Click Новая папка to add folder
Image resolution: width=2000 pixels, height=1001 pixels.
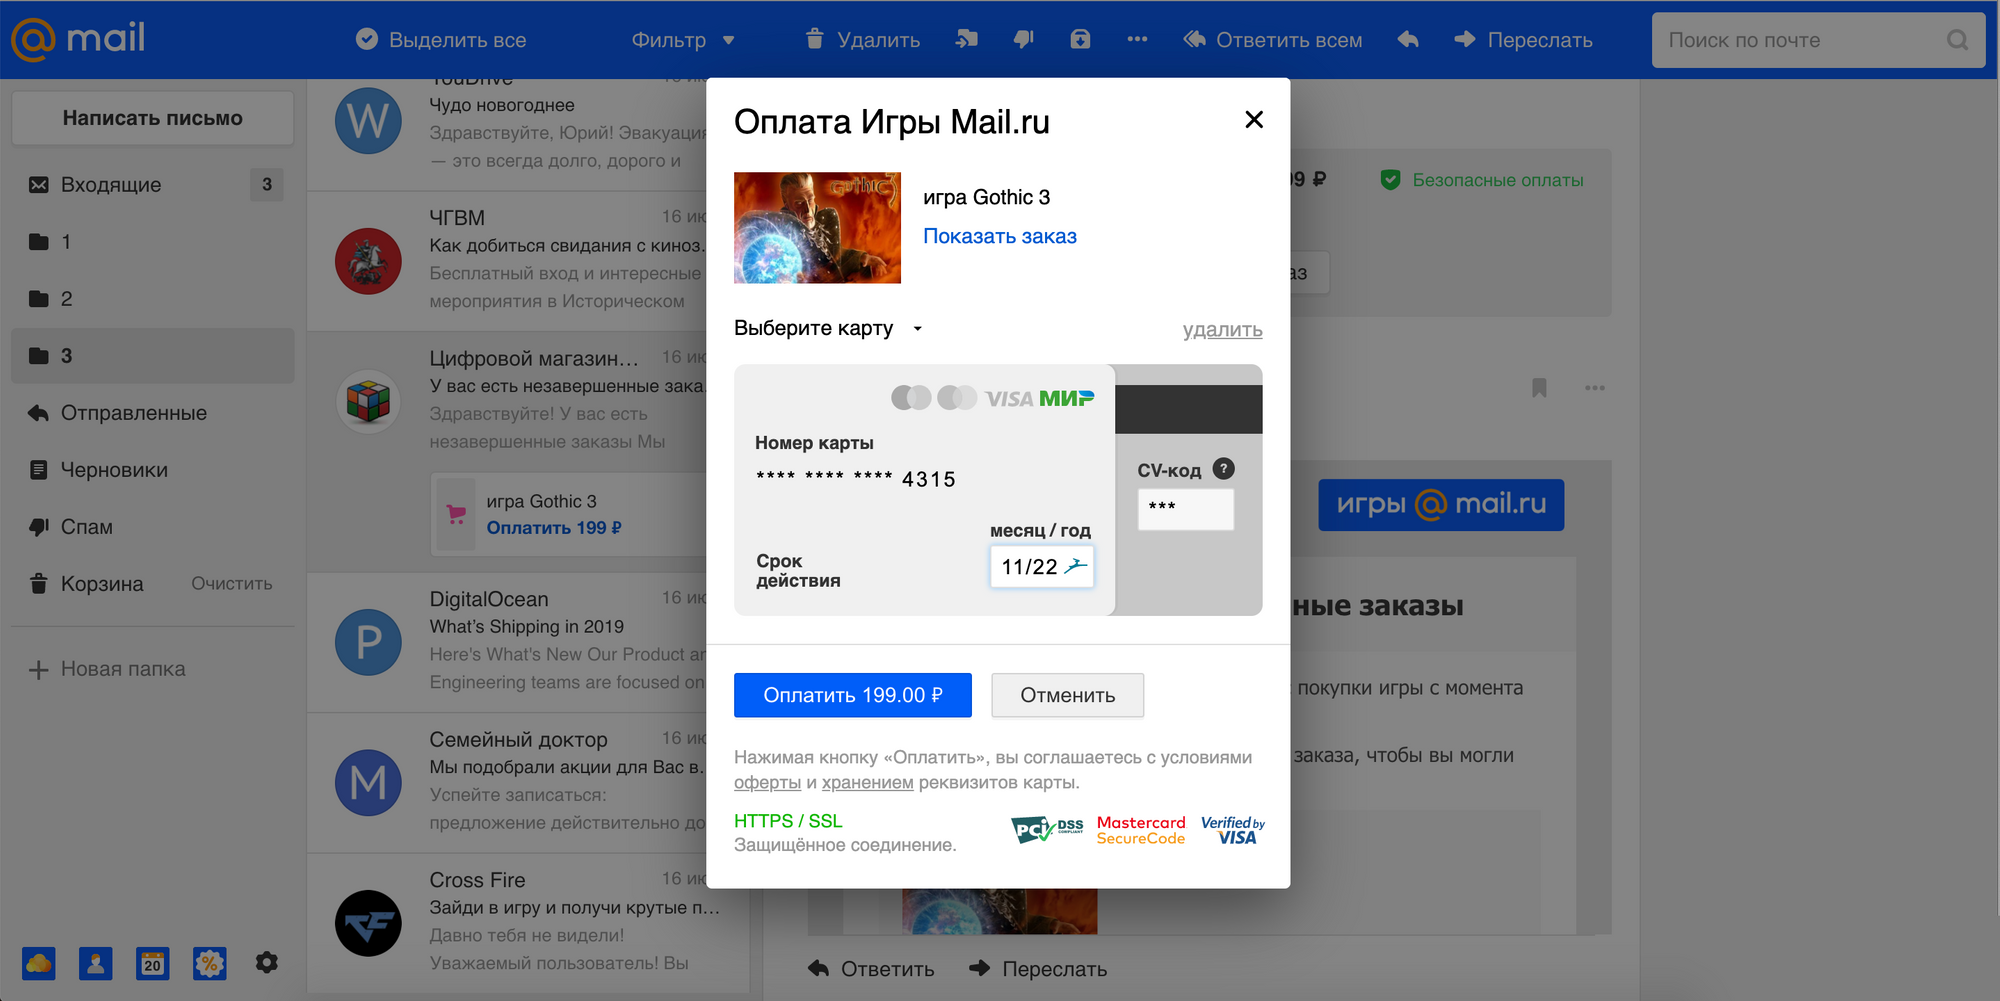tap(107, 669)
